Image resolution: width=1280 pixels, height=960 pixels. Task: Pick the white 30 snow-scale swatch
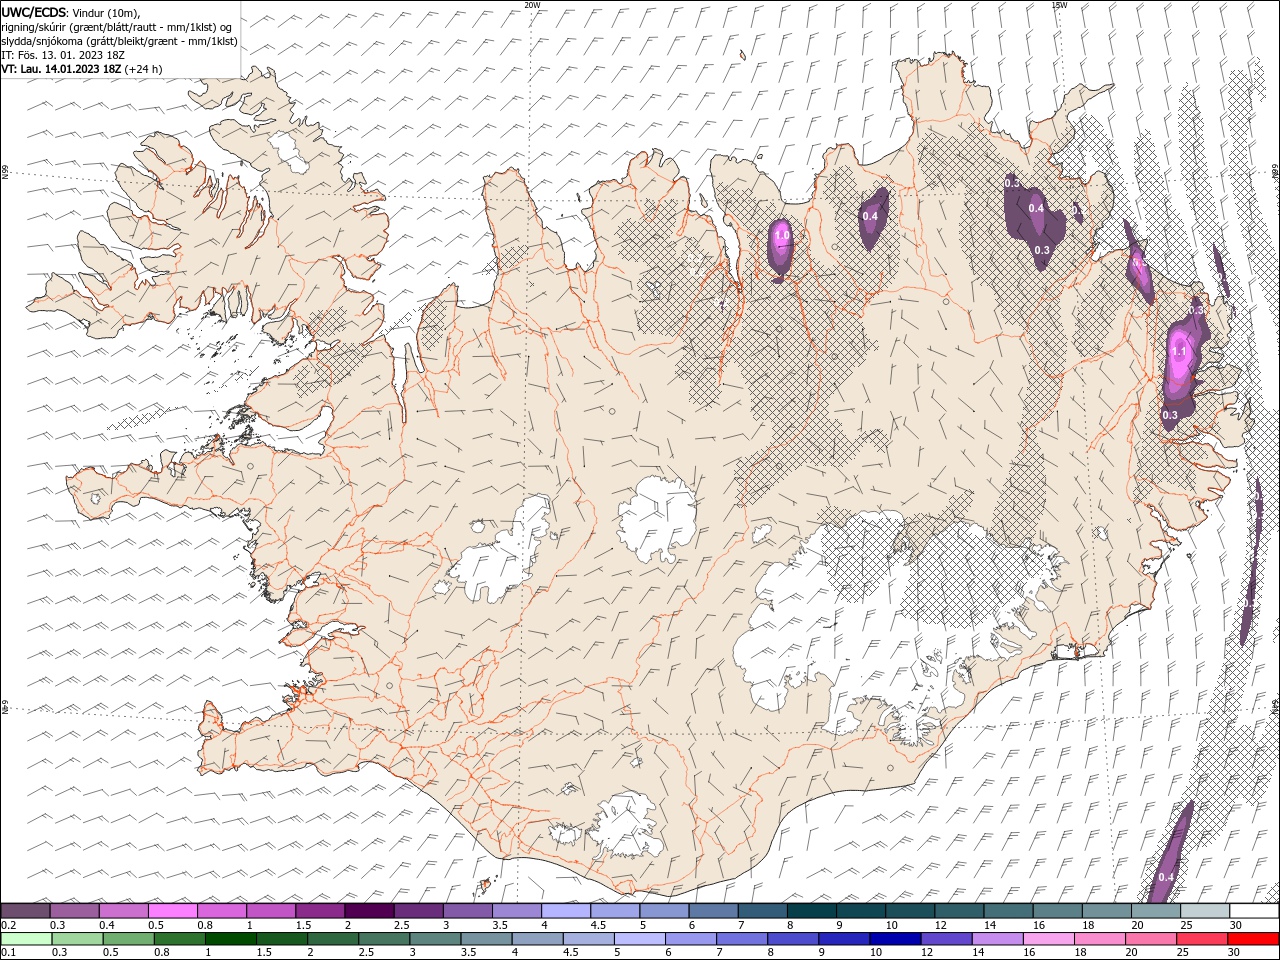click(1254, 911)
